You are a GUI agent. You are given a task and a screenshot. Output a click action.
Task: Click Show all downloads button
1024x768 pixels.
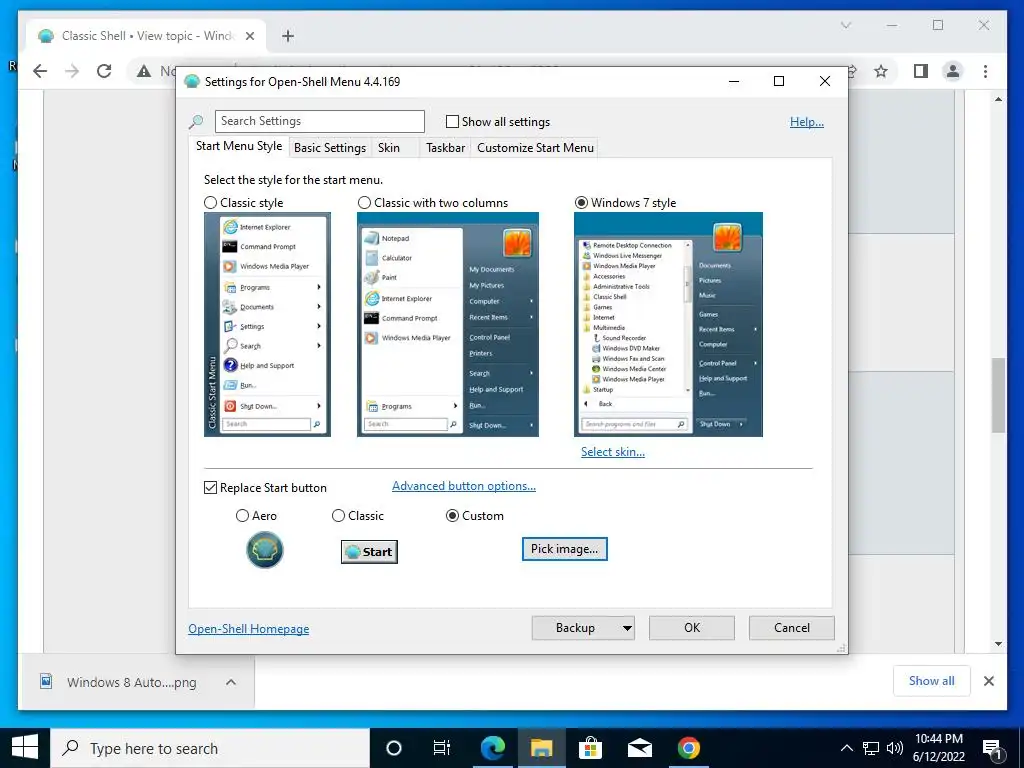(931, 681)
